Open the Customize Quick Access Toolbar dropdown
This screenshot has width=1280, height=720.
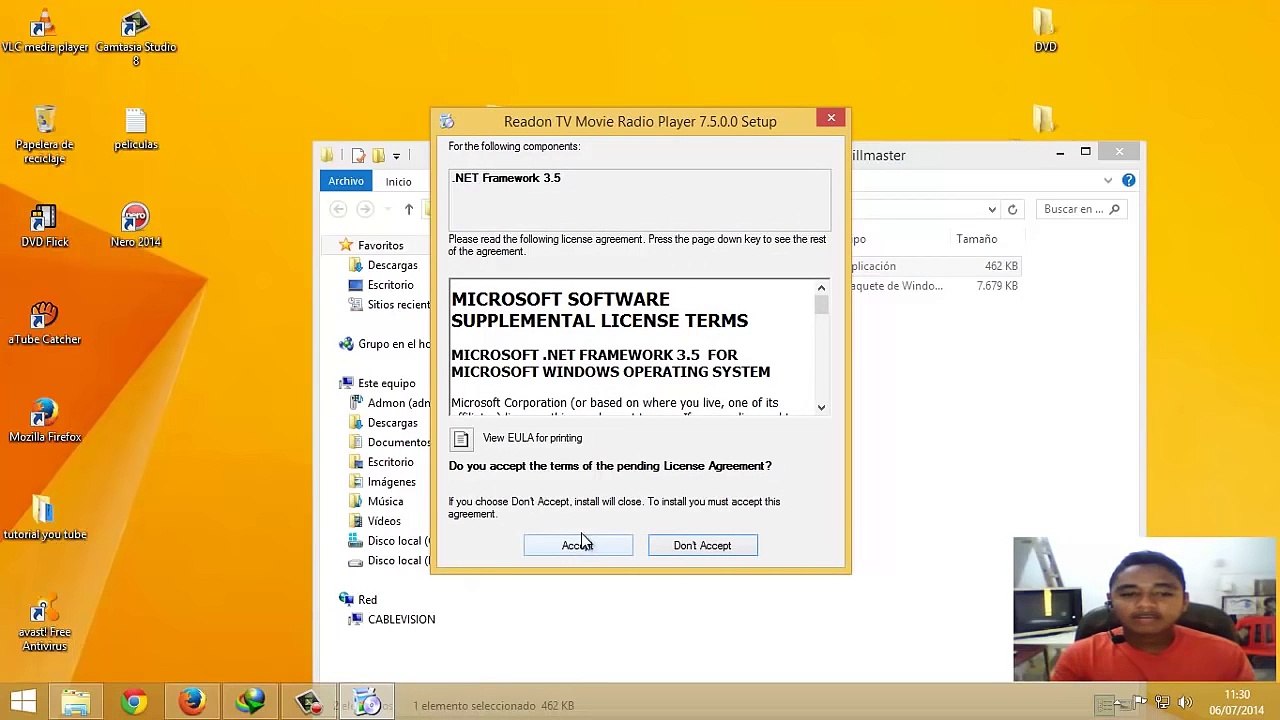(396, 155)
